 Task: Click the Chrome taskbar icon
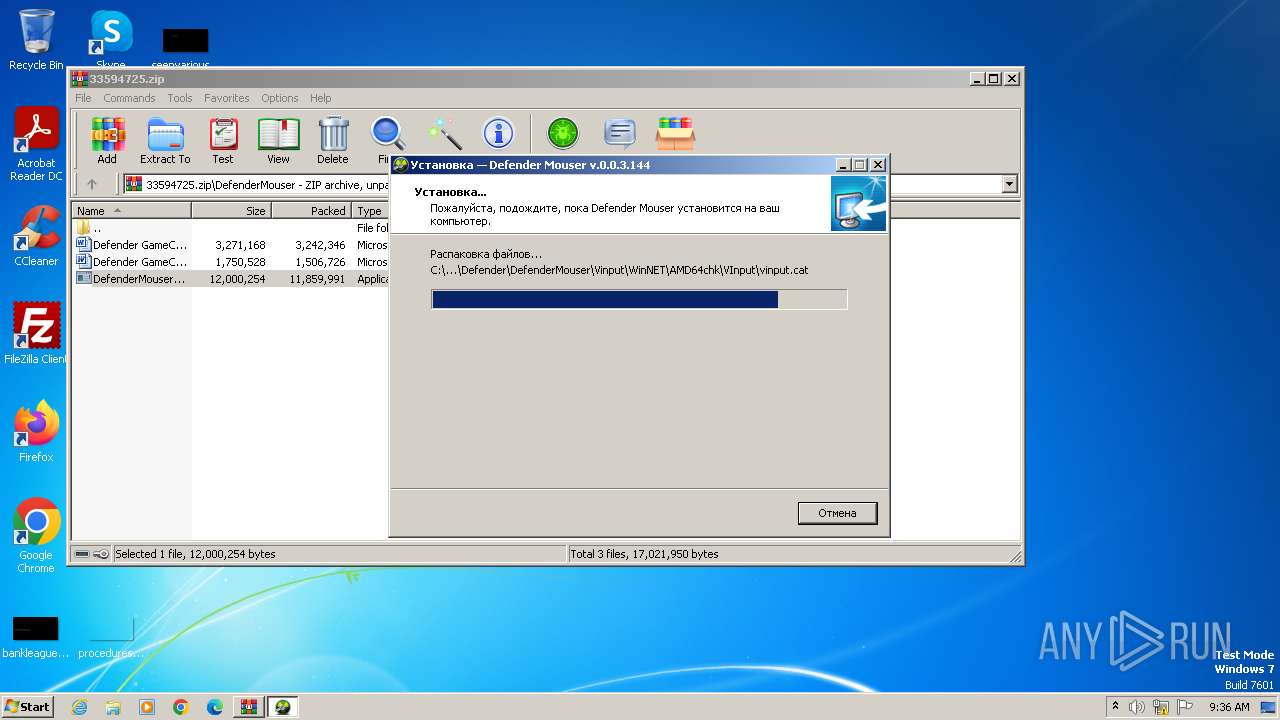[x=181, y=707]
